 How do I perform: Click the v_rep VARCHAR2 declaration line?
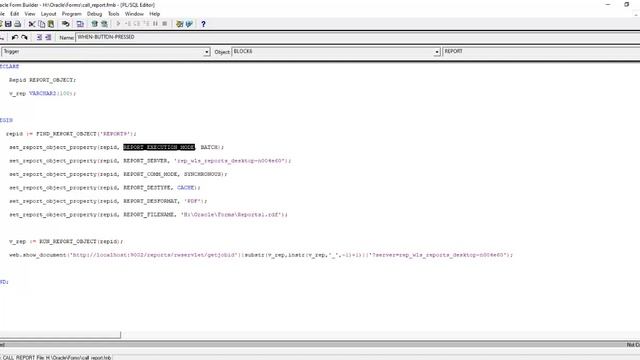click(x=42, y=93)
